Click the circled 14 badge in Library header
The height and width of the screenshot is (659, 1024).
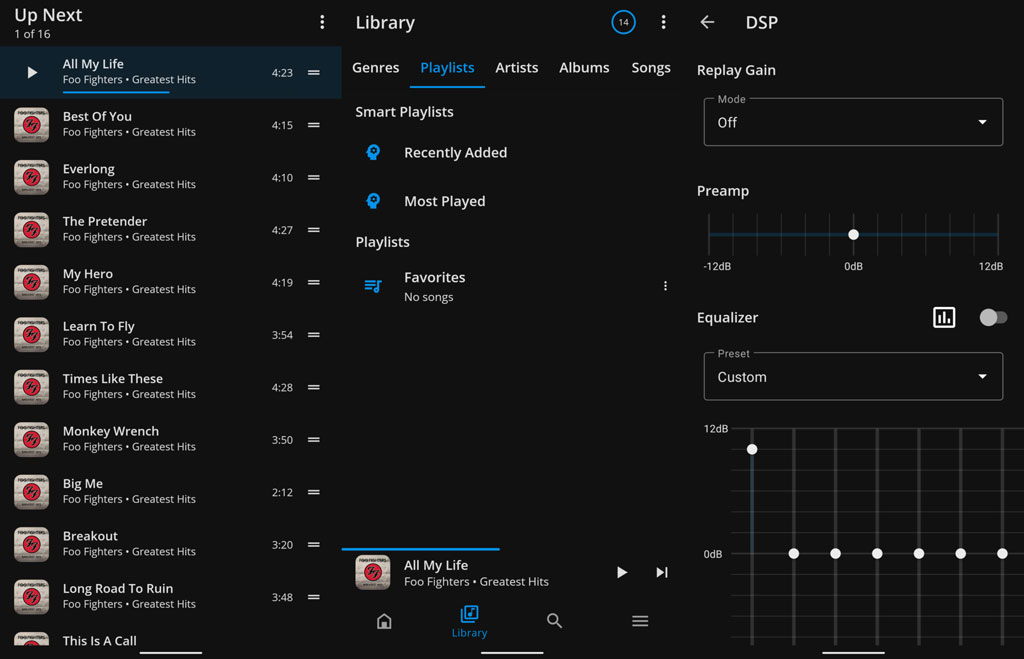coord(623,22)
